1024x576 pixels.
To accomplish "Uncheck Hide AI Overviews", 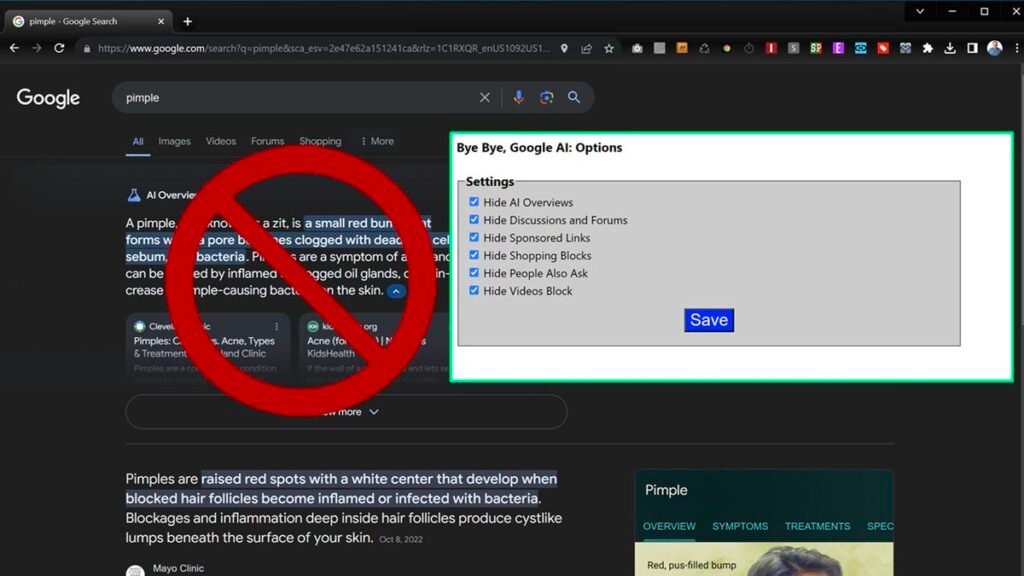I will pyautogui.click(x=474, y=202).
